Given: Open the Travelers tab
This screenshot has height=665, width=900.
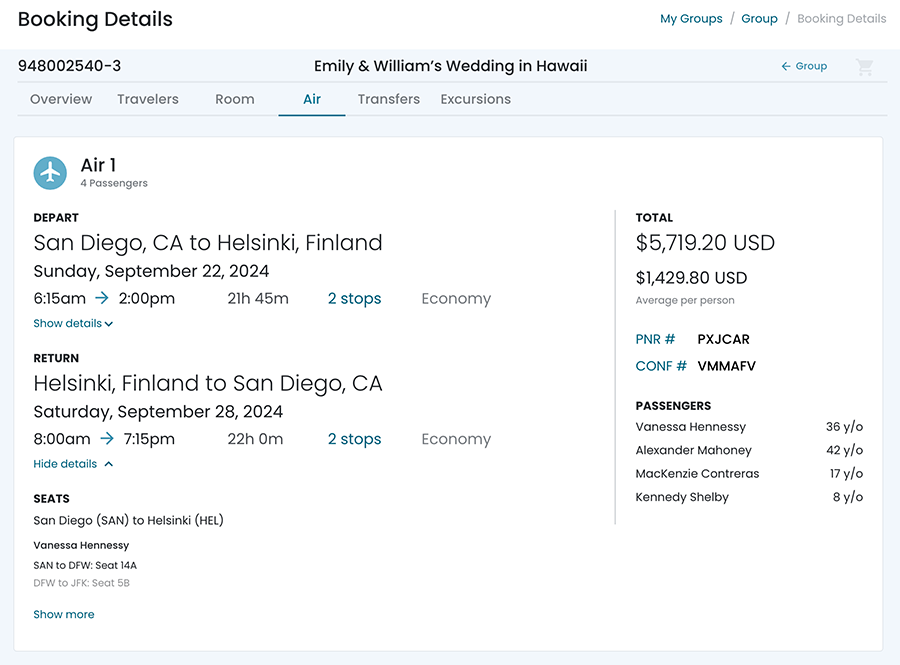Looking at the screenshot, I should pyautogui.click(x=148, y=99).
